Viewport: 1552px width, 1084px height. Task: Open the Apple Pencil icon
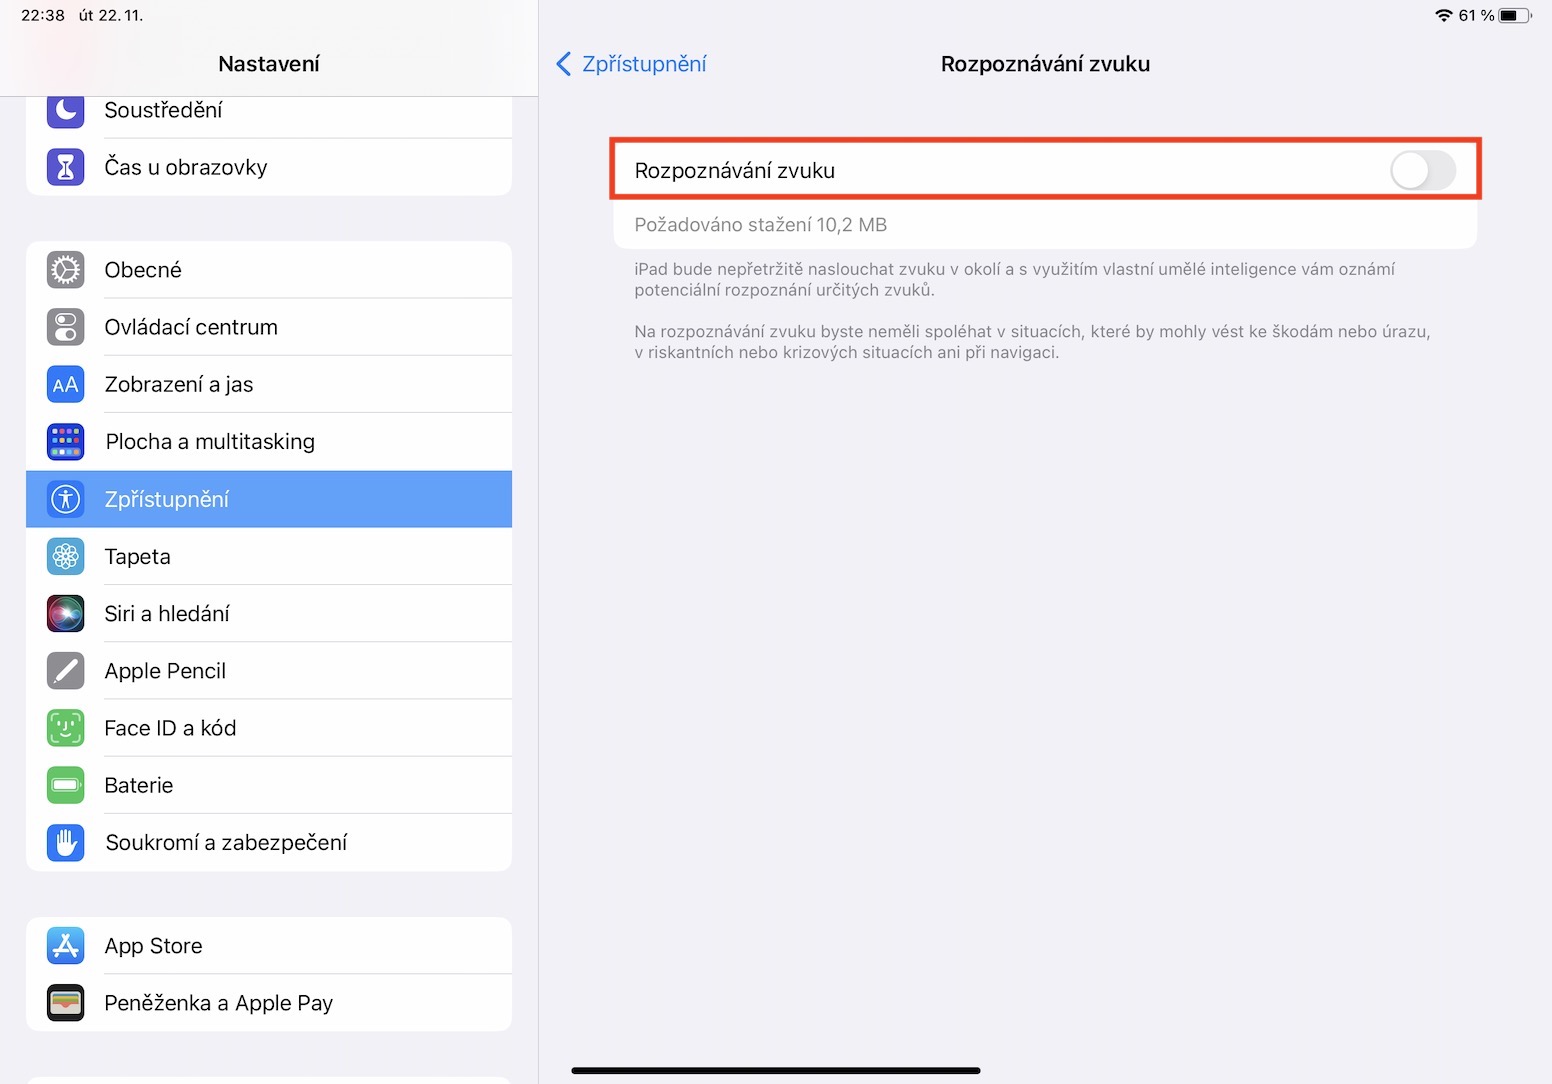tap(66, 671)
